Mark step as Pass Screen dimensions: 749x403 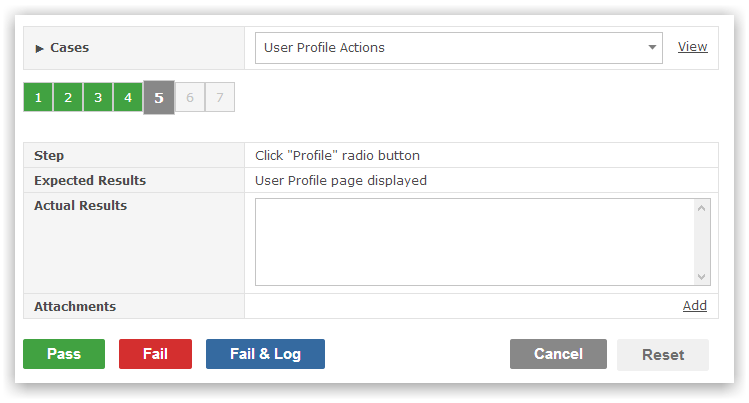[x=64, y=354]
